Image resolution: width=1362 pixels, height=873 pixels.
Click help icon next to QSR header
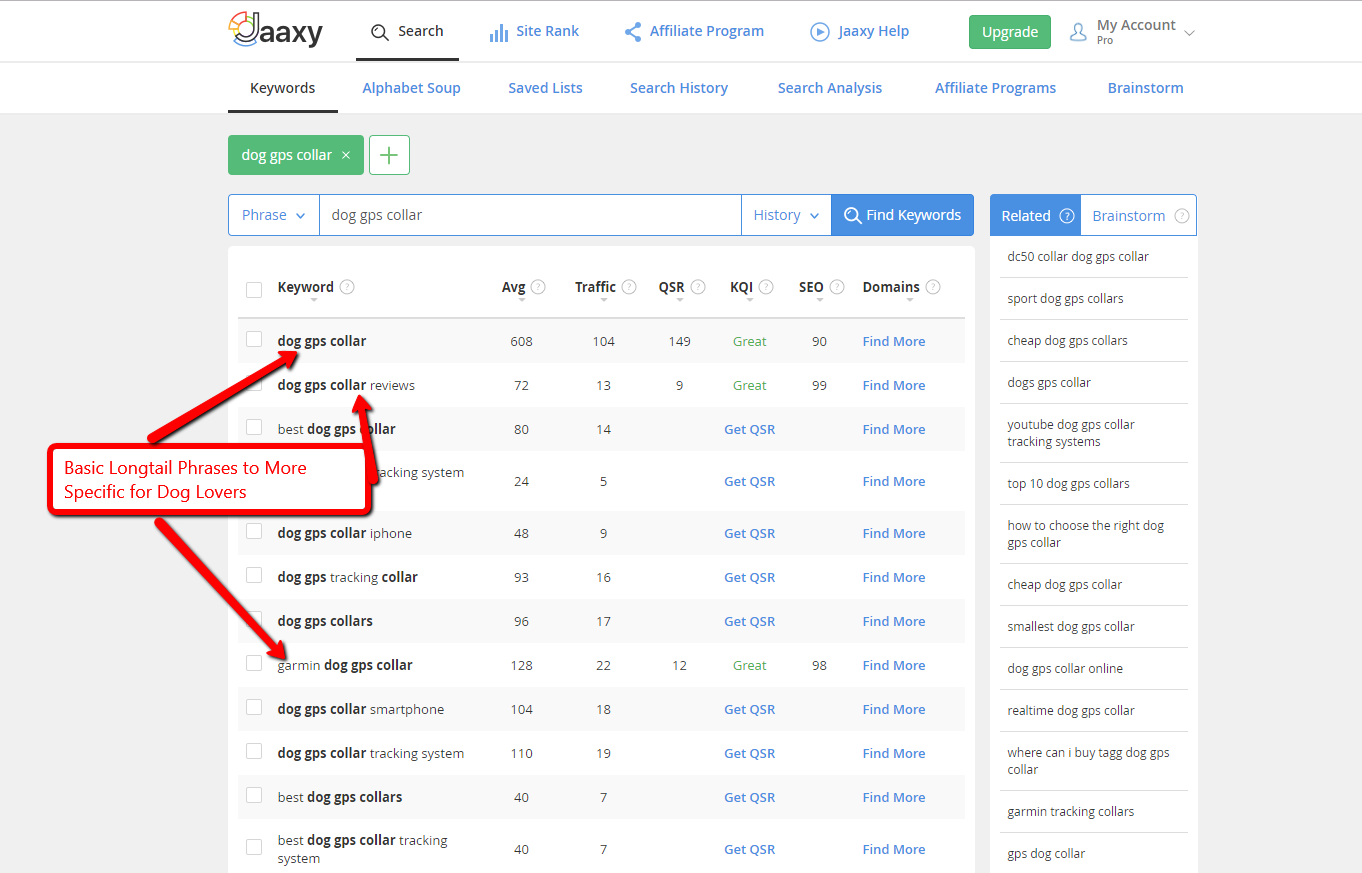pos(698,287)
